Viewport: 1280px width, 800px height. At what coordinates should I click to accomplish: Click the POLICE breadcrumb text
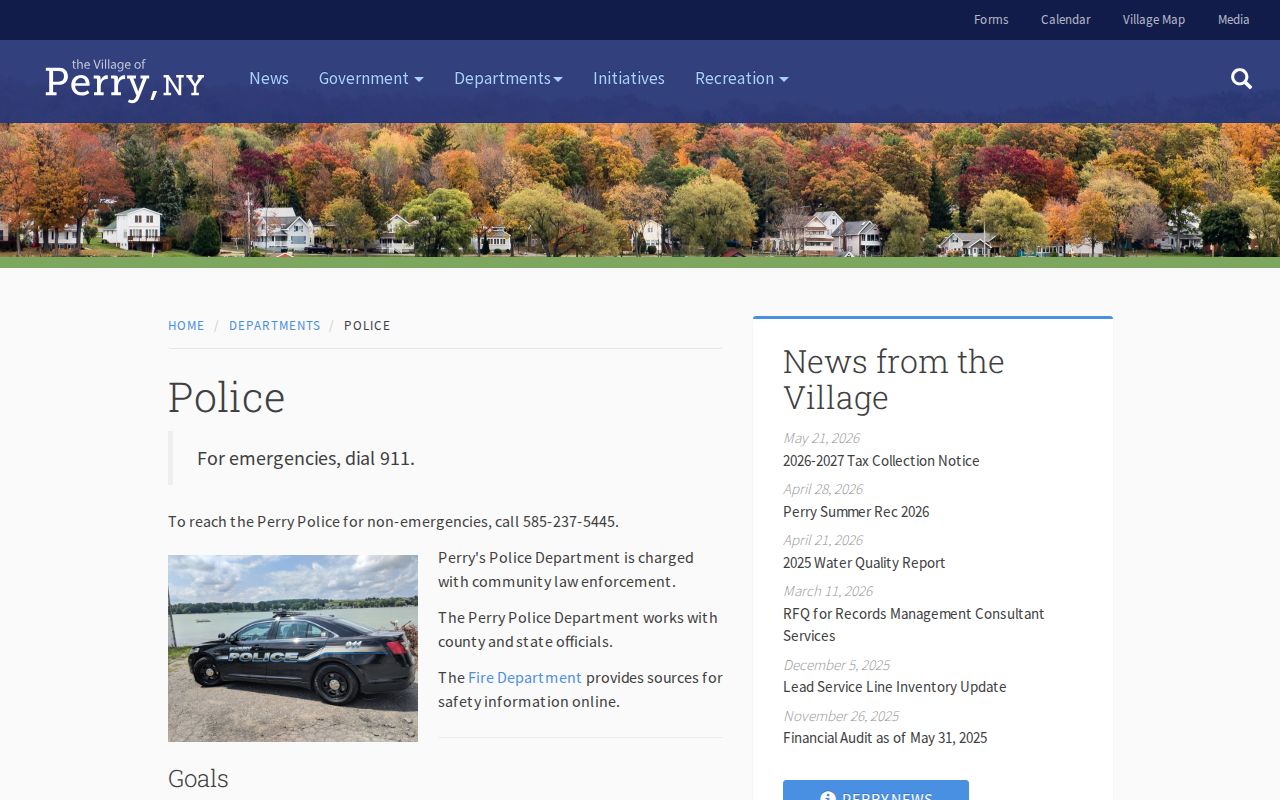(x=367, y=326)
